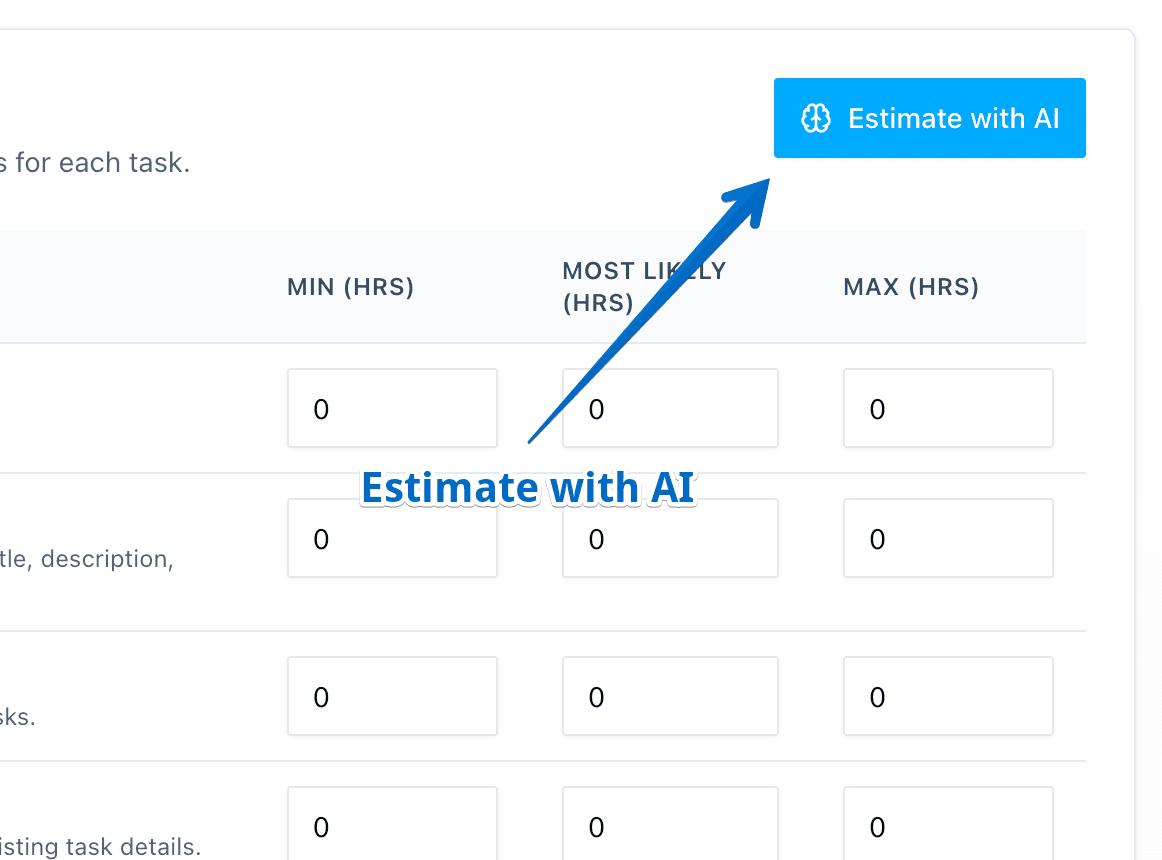Select the MAX hours field in the first row
This screenshot has width=1162, height=860.
tap(948, 408)
